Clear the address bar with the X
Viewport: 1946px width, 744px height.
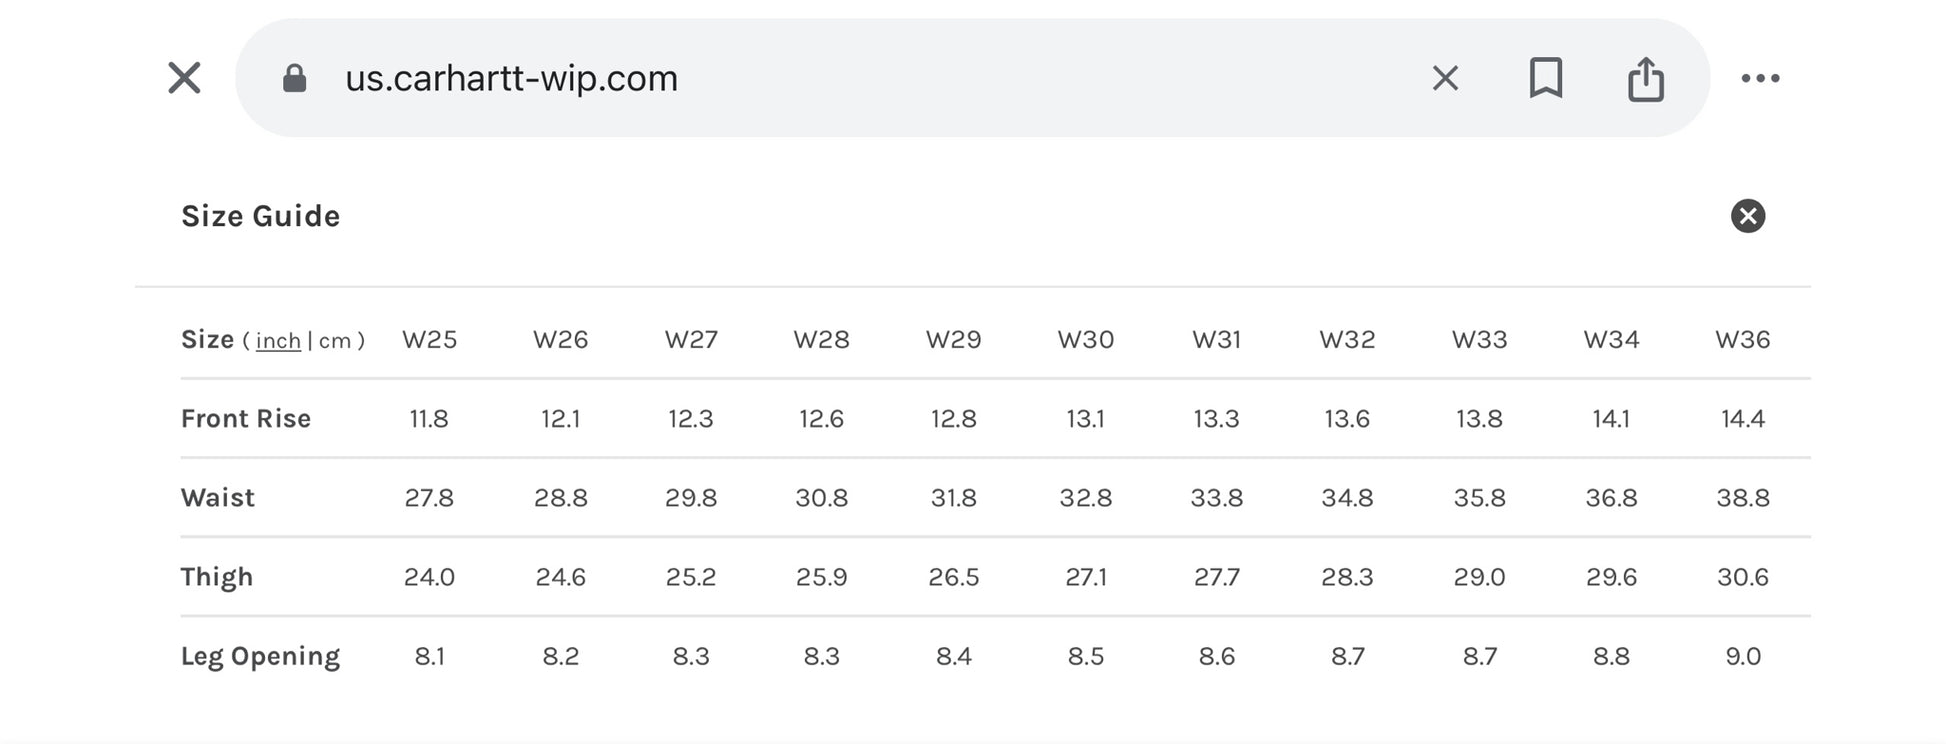1445,78
